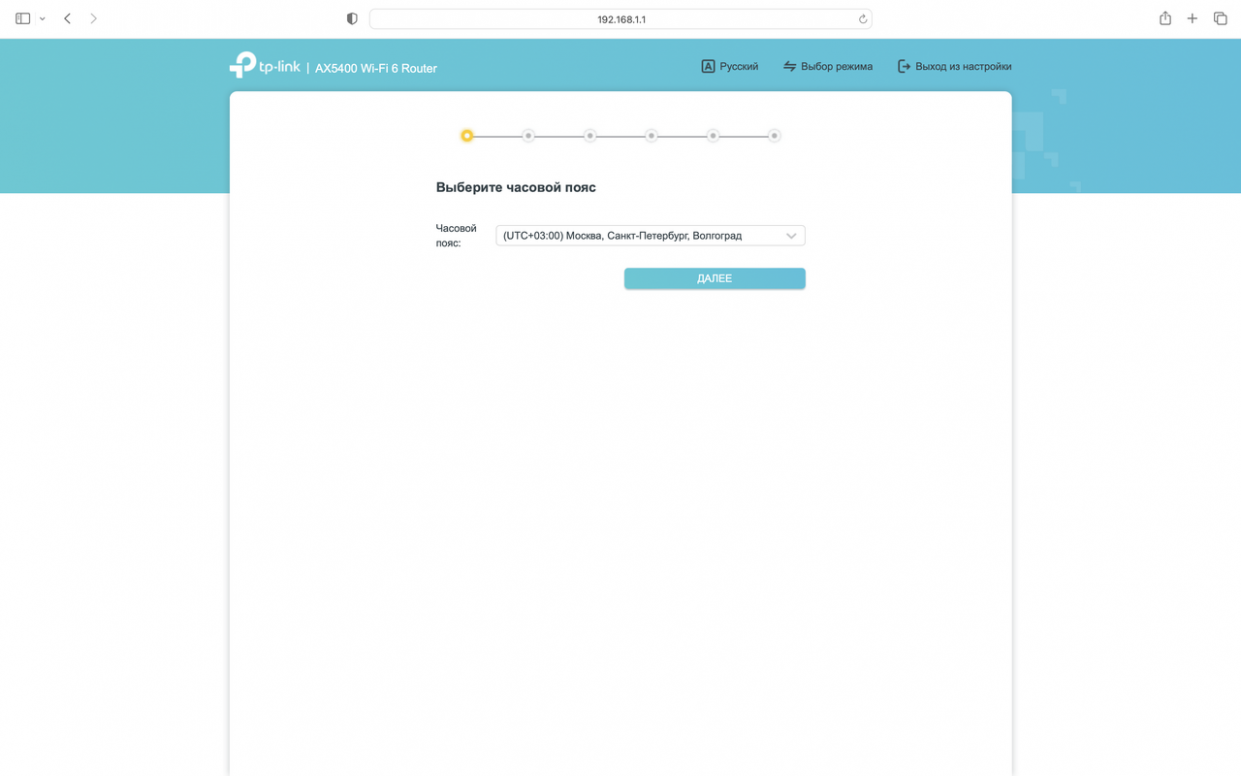
Task: Open the sidebar chevron menu next to sidebar icon
Action: (42, 19)
